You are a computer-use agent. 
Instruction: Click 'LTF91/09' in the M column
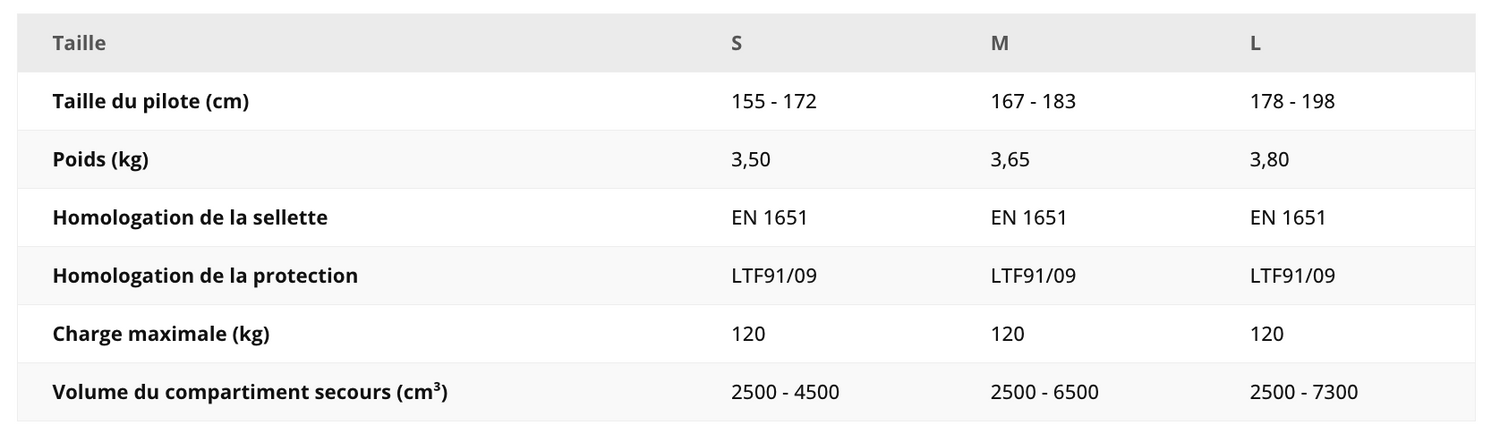1033,275
